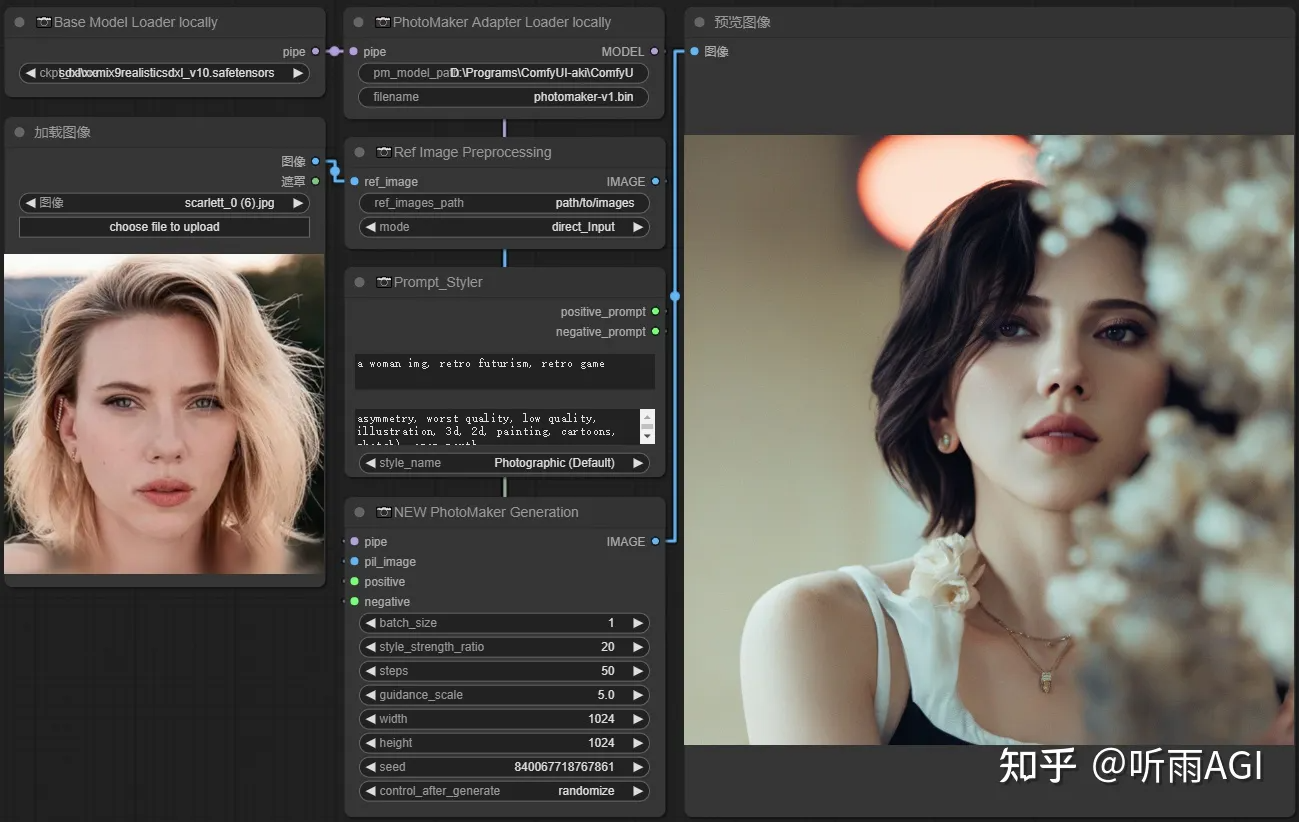Collapse the 预览图像 node via its dot

tap(699, 22)
